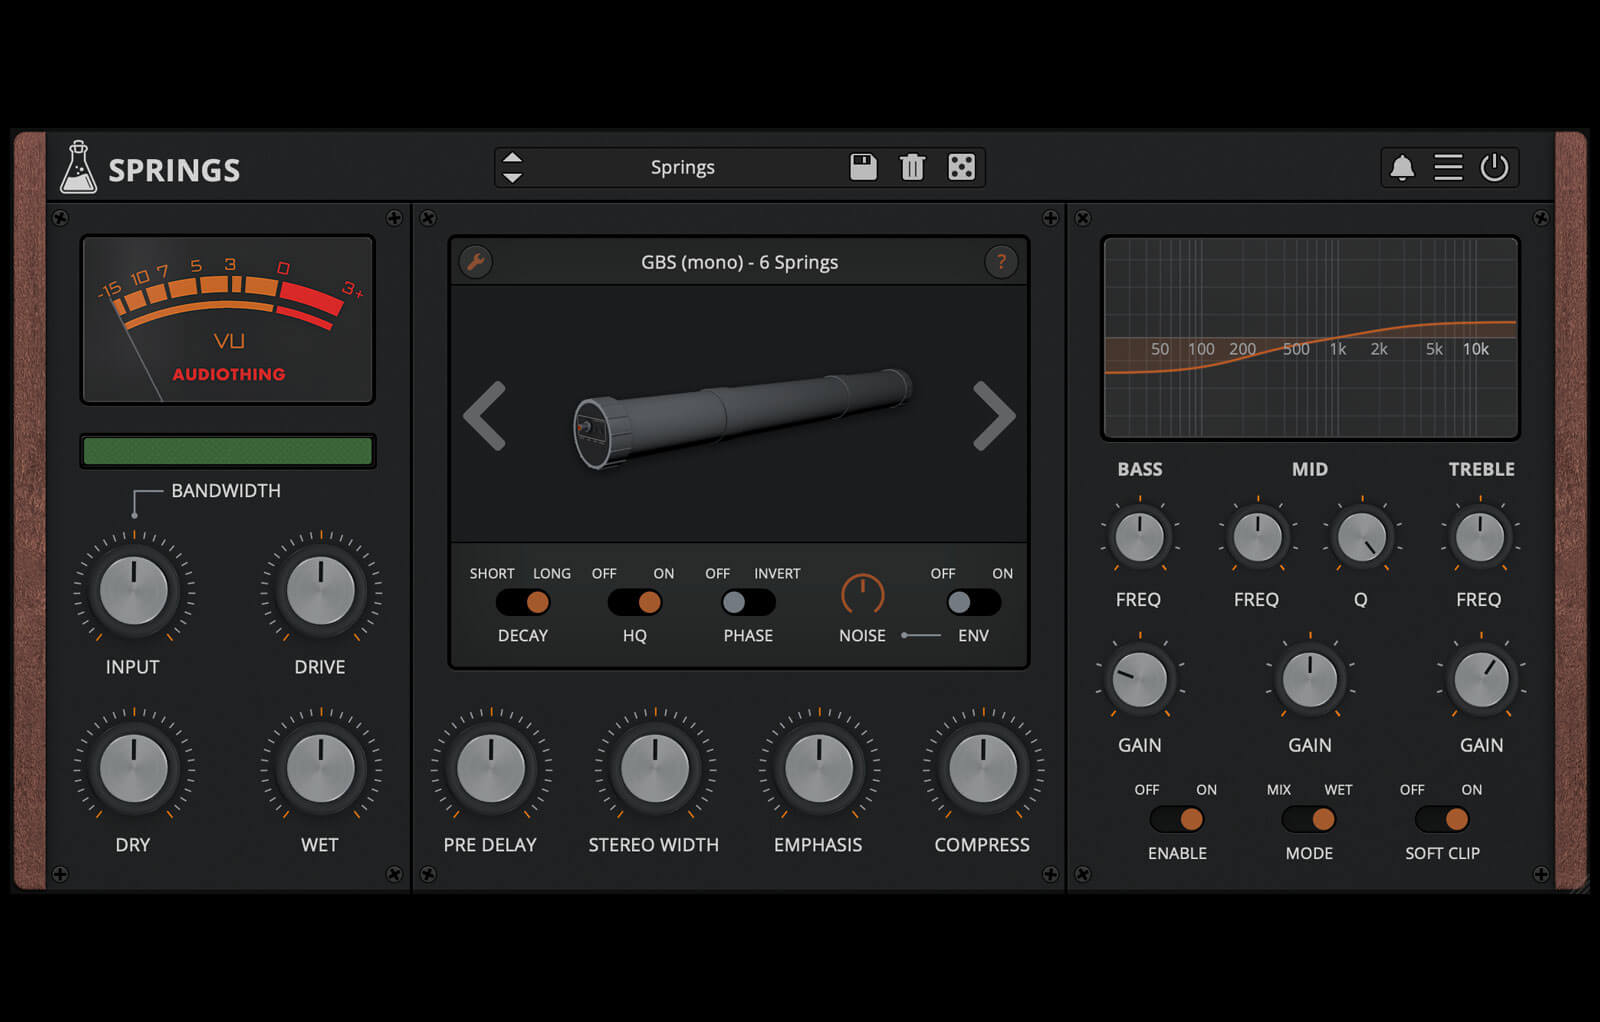Viewport: 1600px width, 1022px height.
Task: Click the TREBLE GAIN knob
Action: pos(1481,679)
